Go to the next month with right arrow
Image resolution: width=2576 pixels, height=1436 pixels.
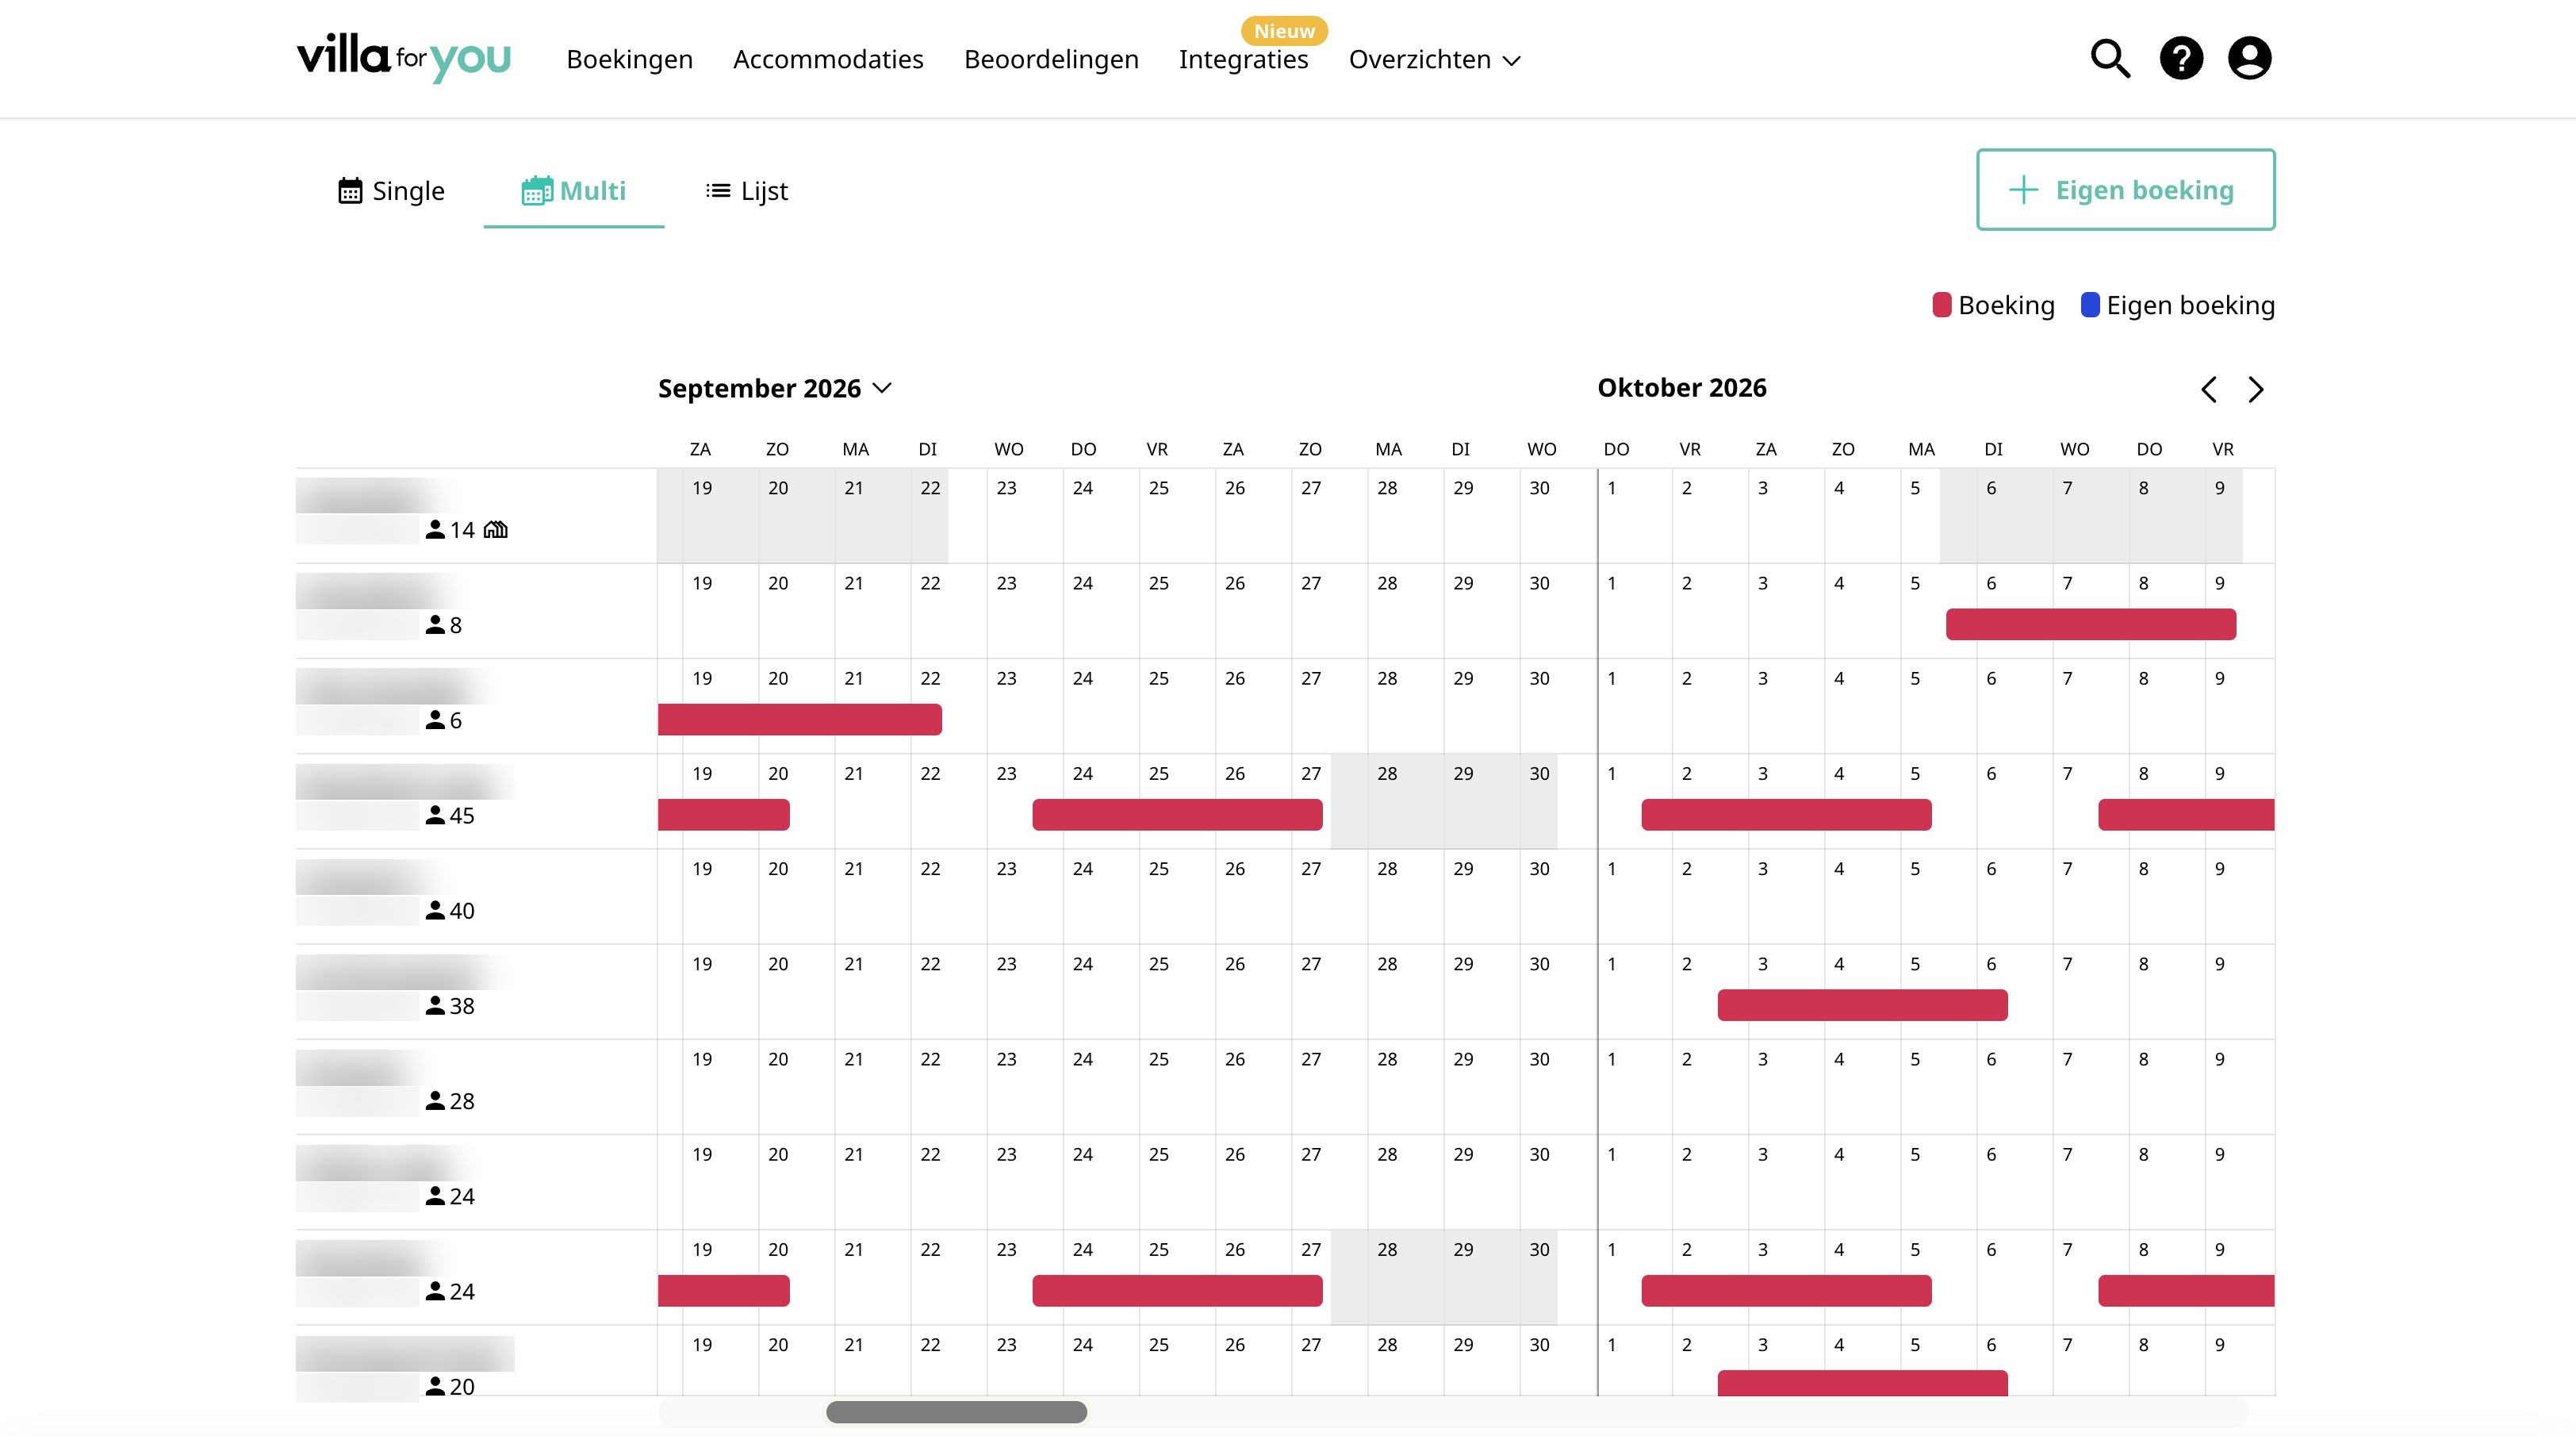(2256, 389)
